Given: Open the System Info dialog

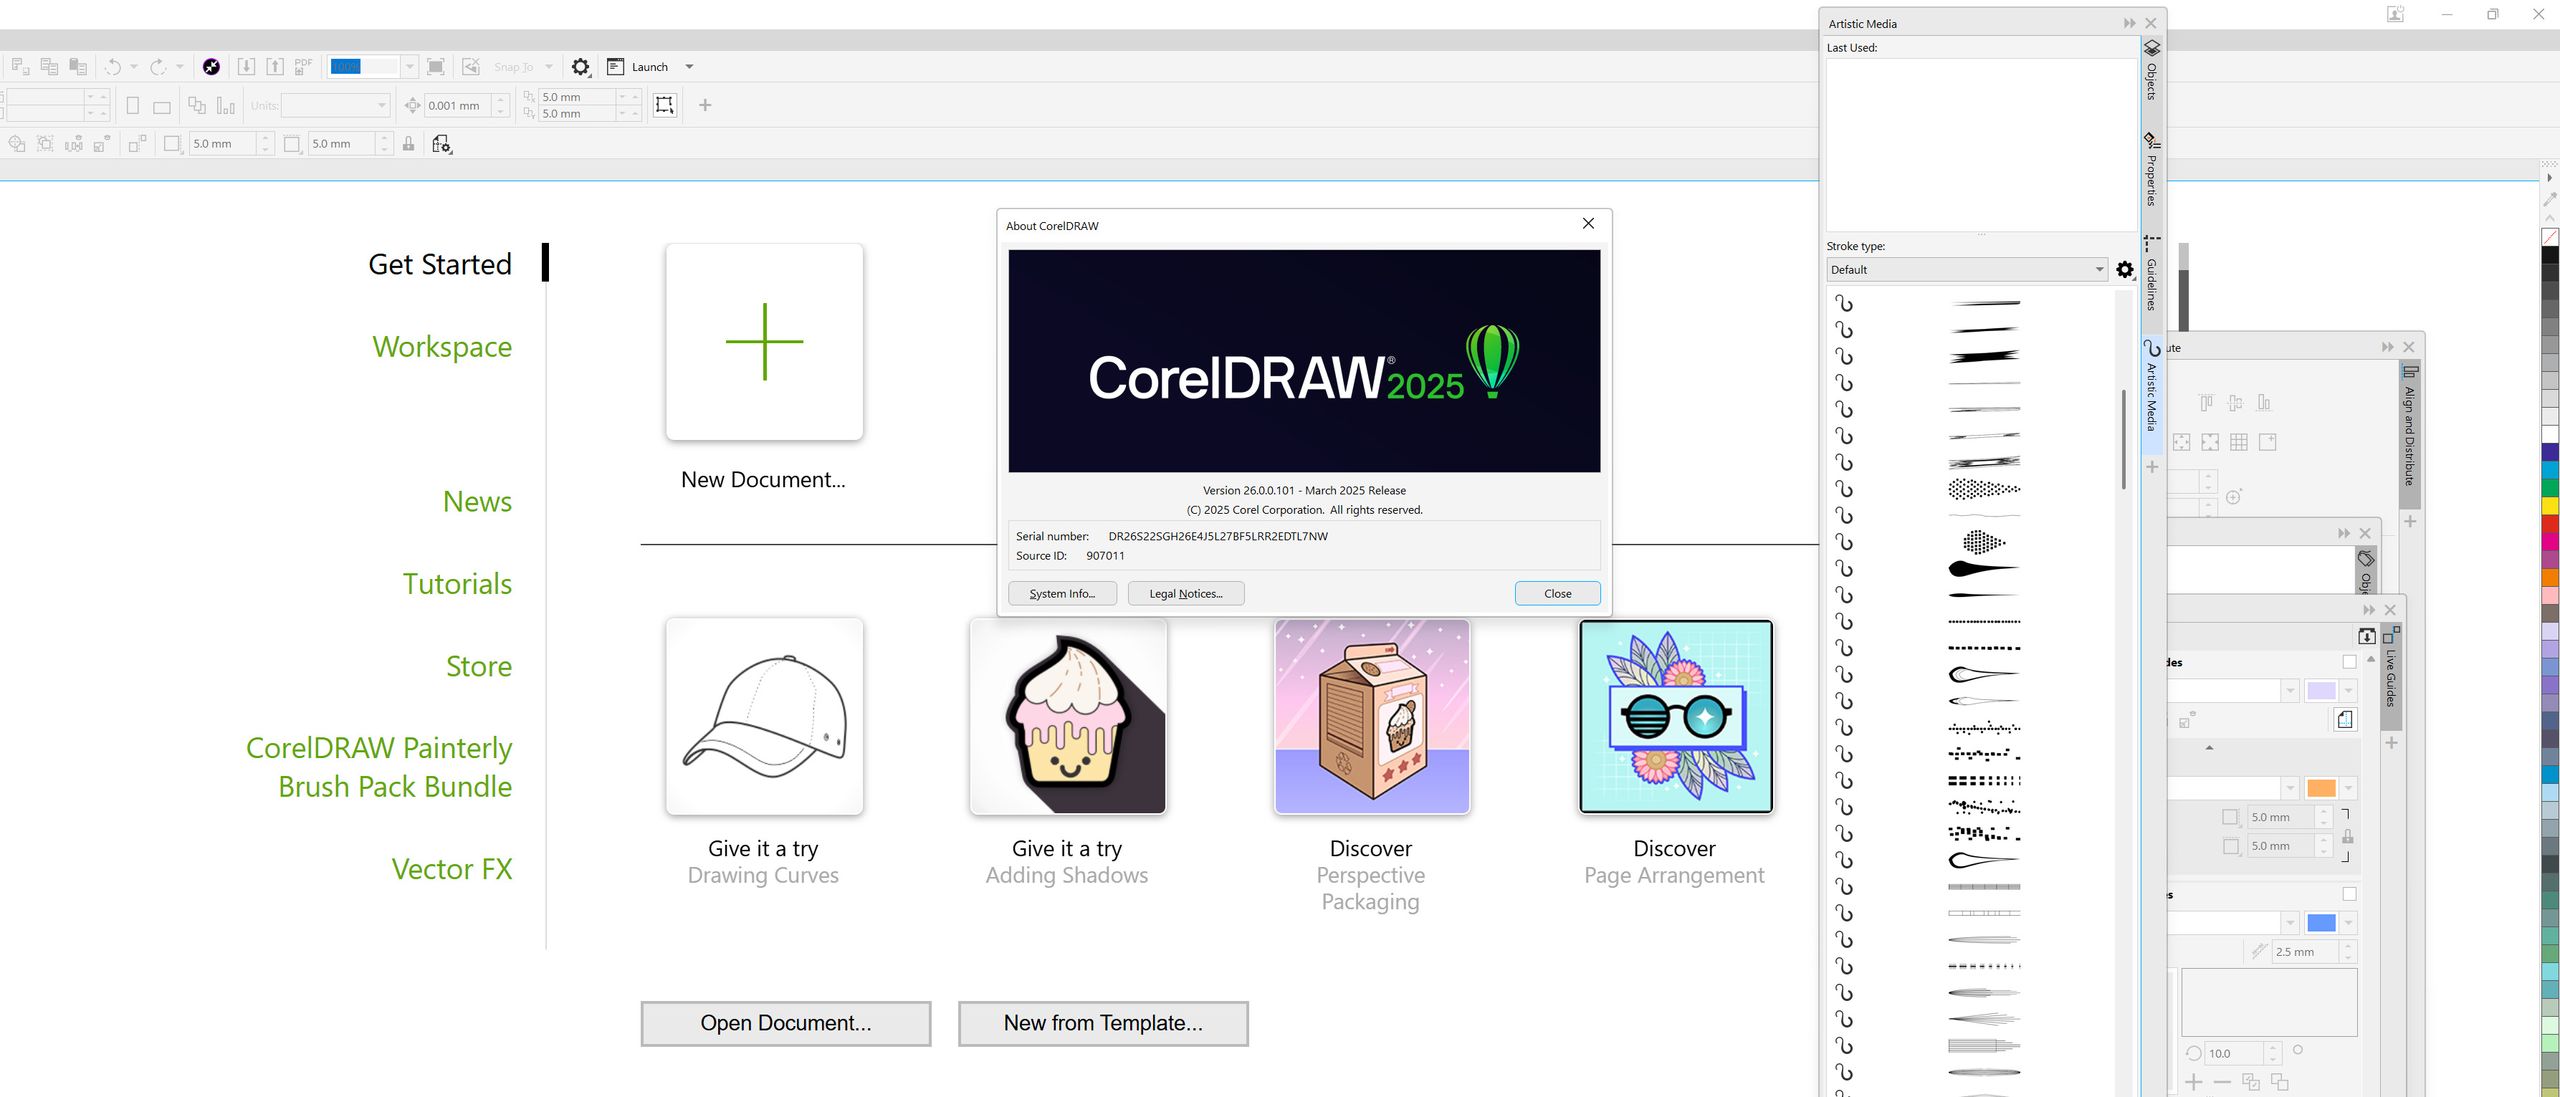Looking at the screenshot, I should 1062,593.
